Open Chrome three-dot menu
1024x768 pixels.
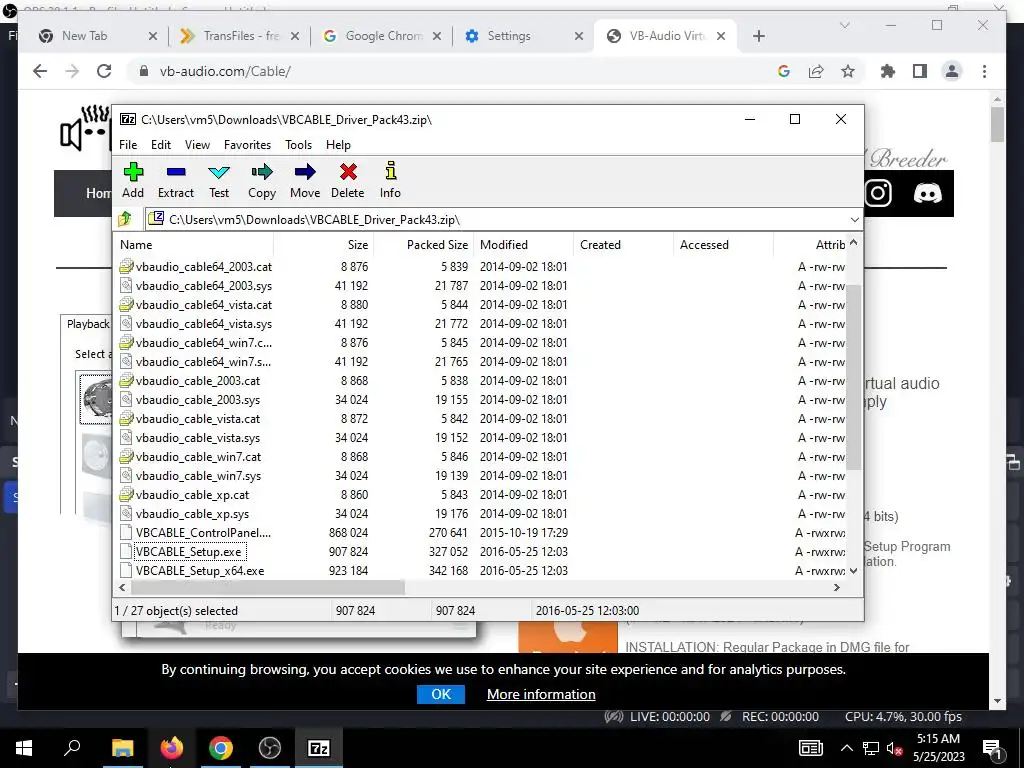[984, 71]
